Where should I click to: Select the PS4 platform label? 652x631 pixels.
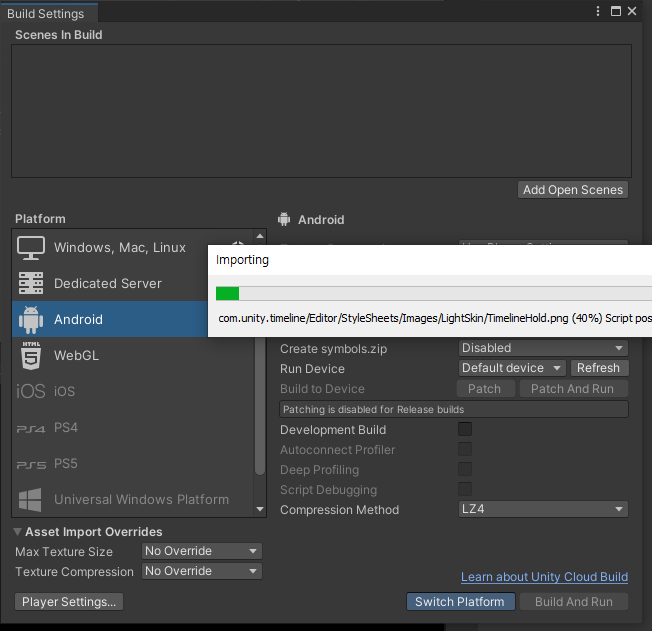point(66,428)
